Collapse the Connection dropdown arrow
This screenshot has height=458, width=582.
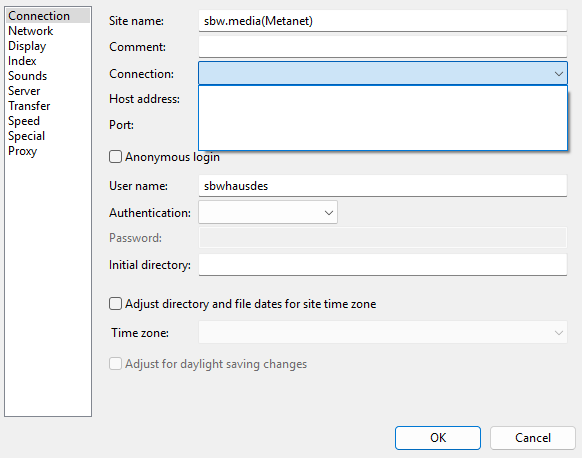(559, 73)
